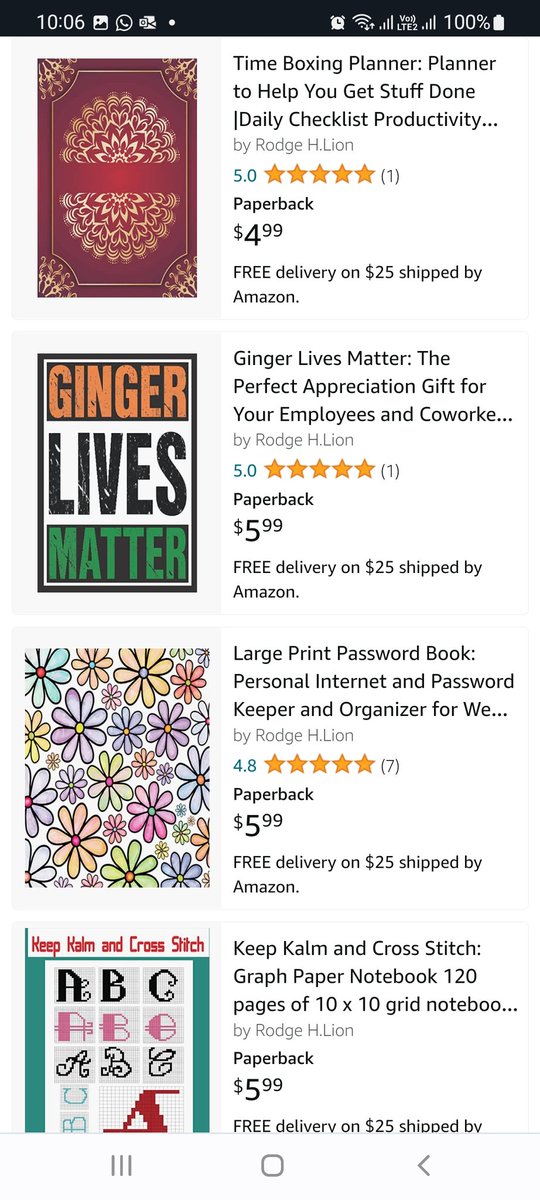Open the Large Print Password Book title
This screenshot has height=1200, width=540.
[373, 681]
